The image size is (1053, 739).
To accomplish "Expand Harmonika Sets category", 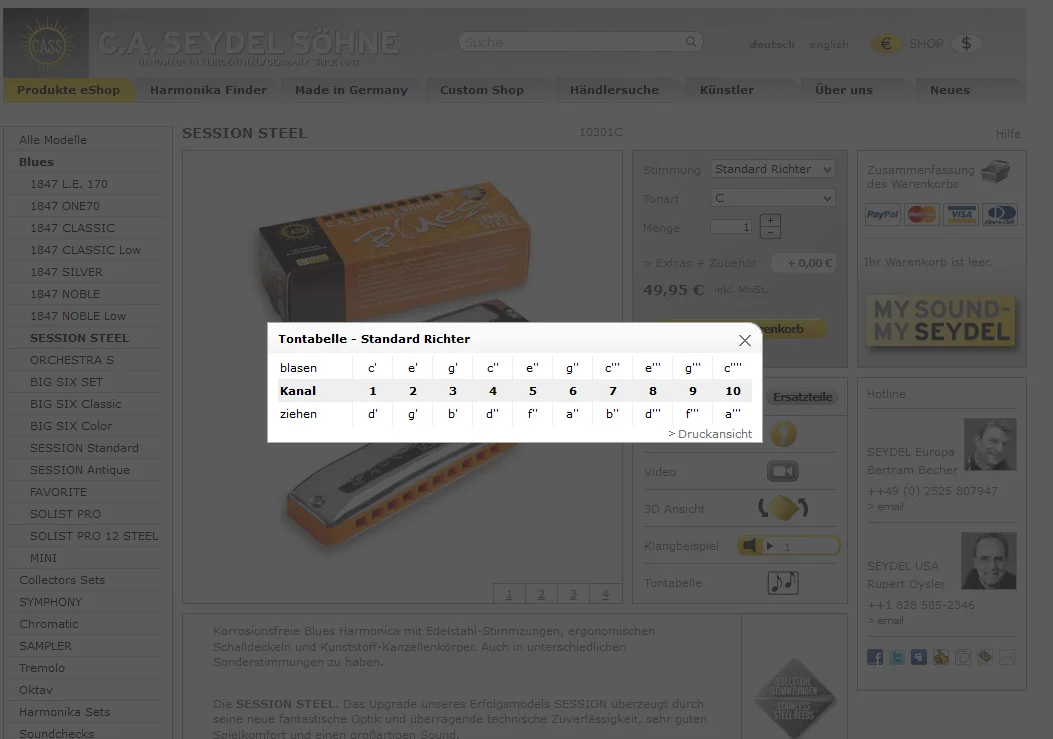I will coord(64,712).
